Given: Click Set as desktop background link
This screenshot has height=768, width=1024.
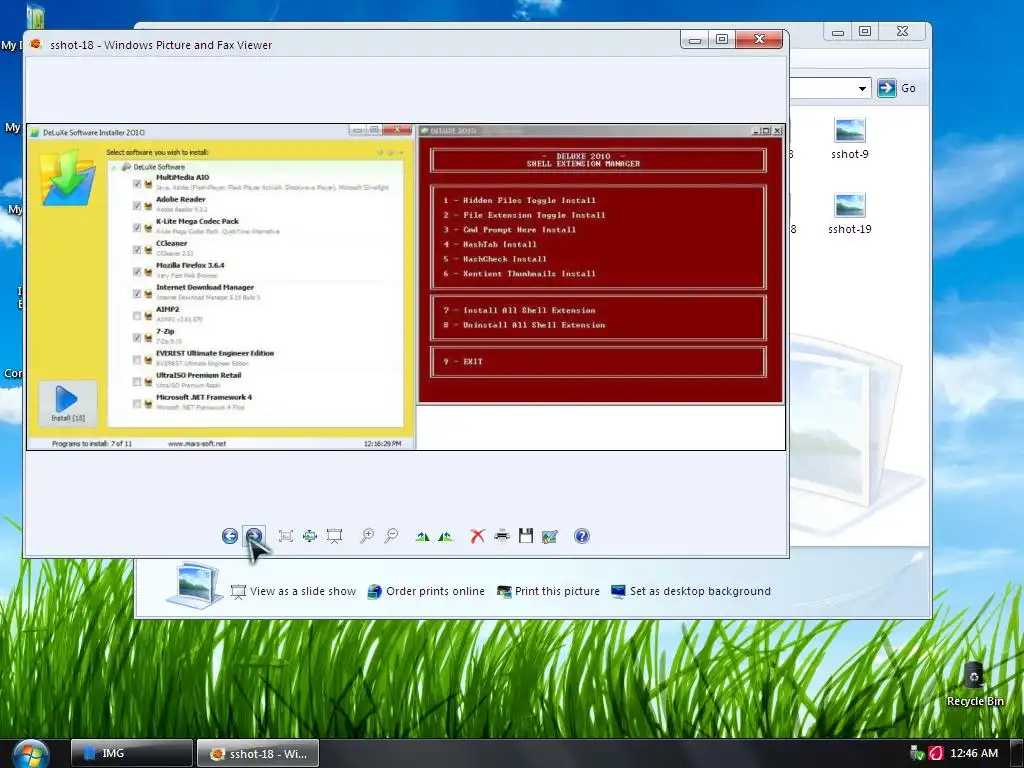Looking at the screenshot, I should 691,591.
